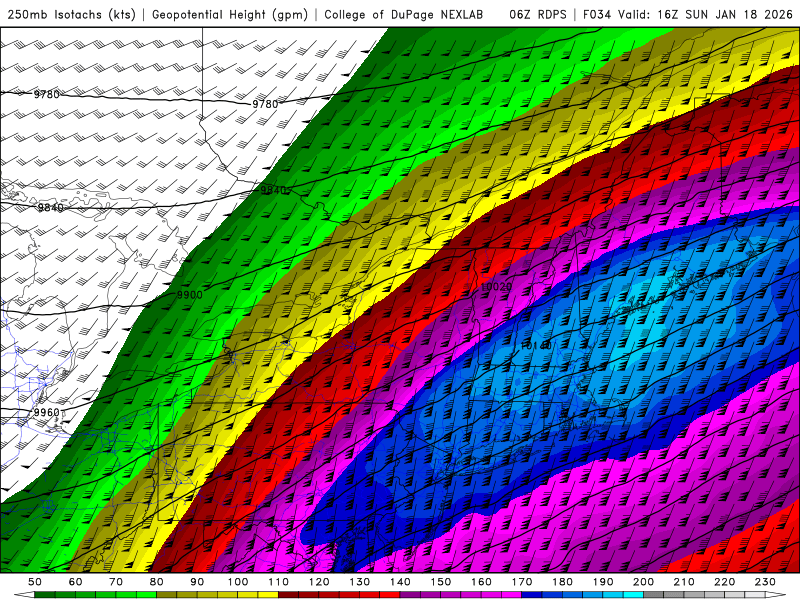
Task: Select the dark red swatch starting at 110
Action: point(288,595)
